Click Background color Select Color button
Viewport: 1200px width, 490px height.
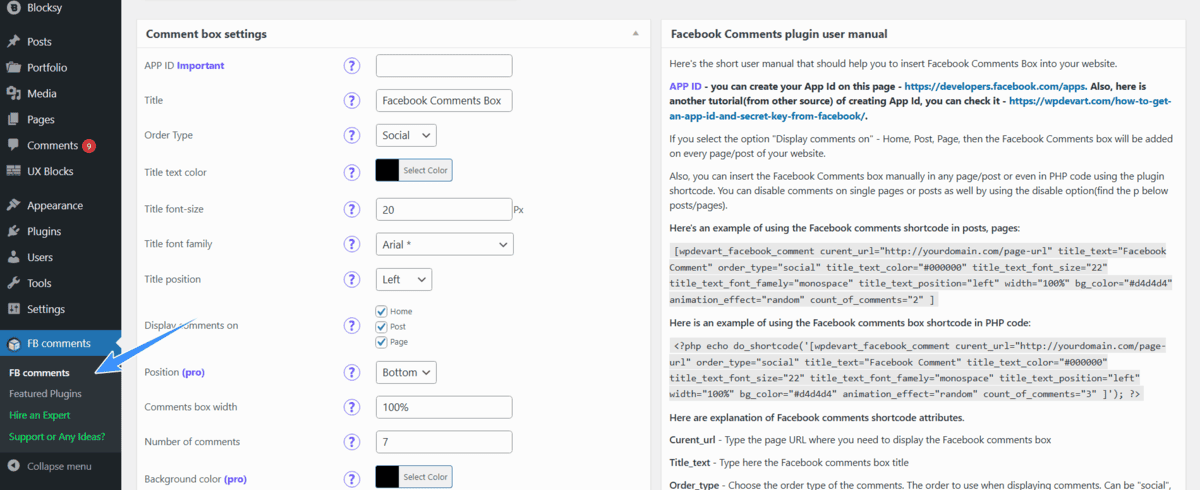point(425,478)
